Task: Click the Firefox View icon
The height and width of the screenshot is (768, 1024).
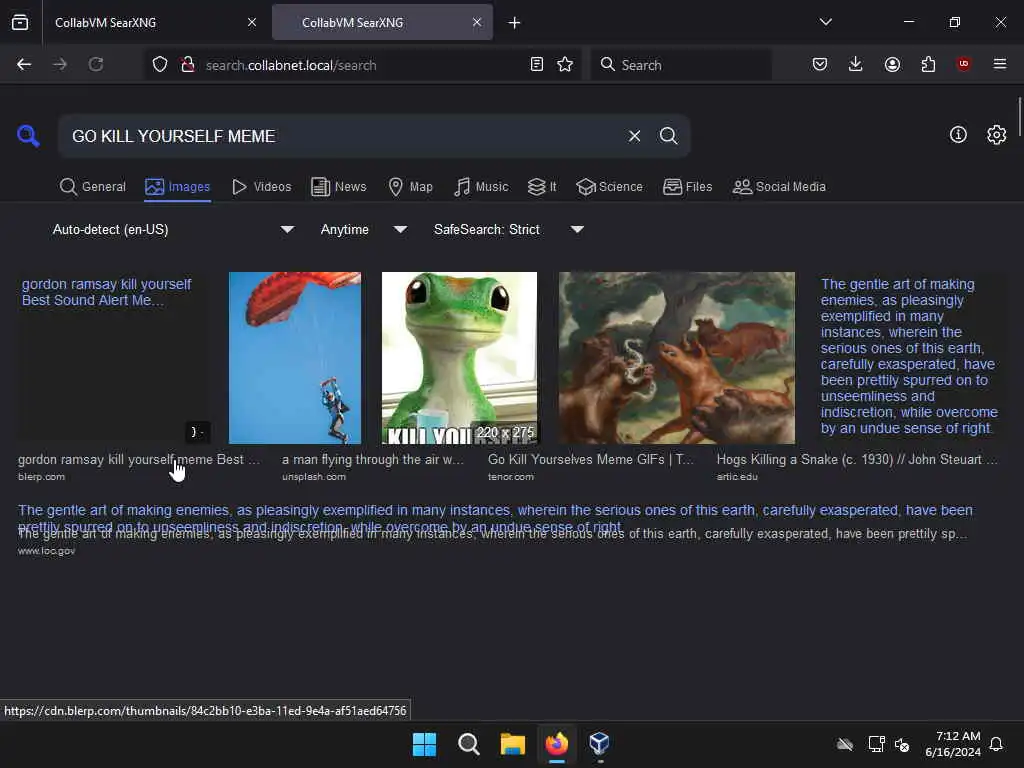Action: pyautogui.click(x=20, y=22)
